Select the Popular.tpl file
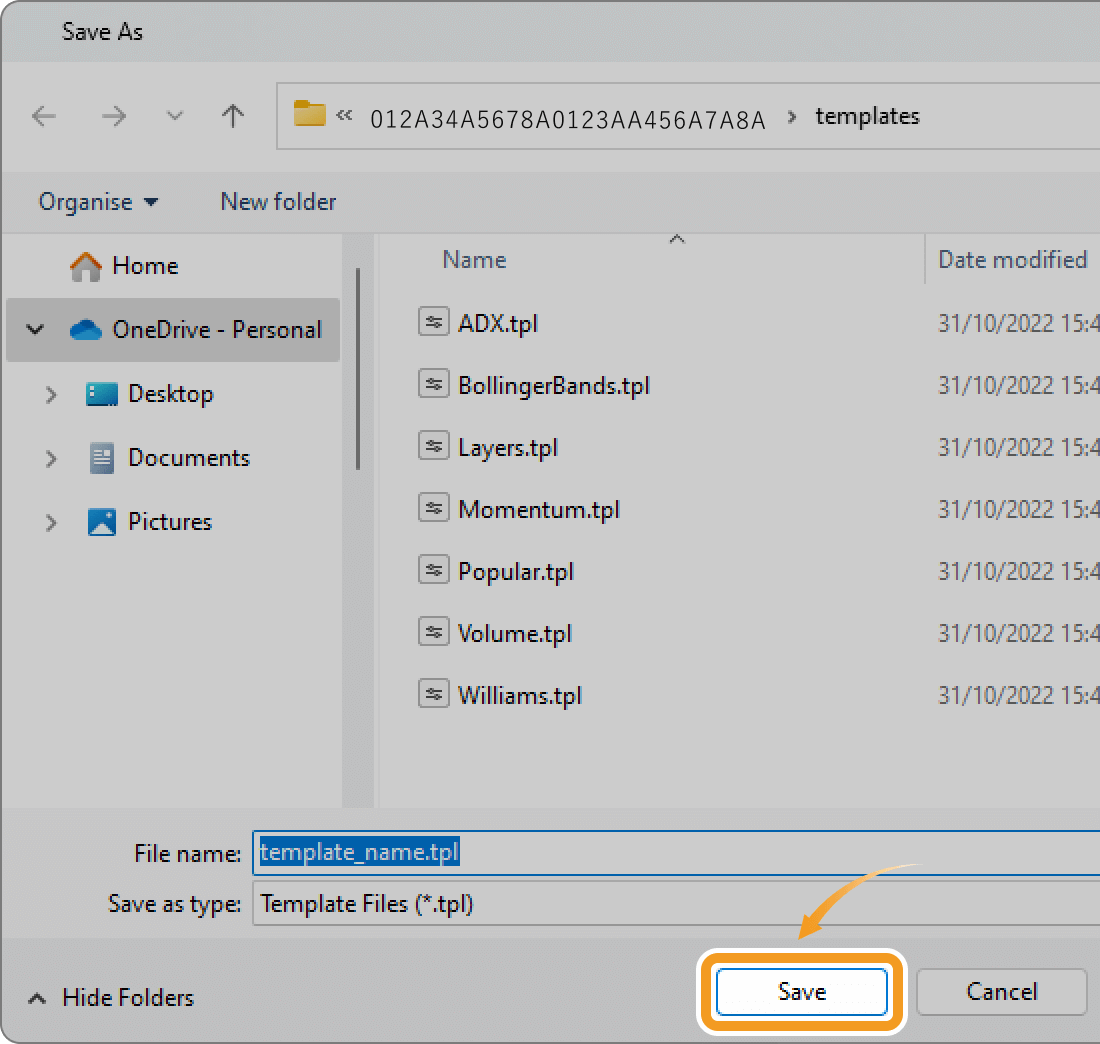Screen dimensions: 1100x1044 (516, 572)
